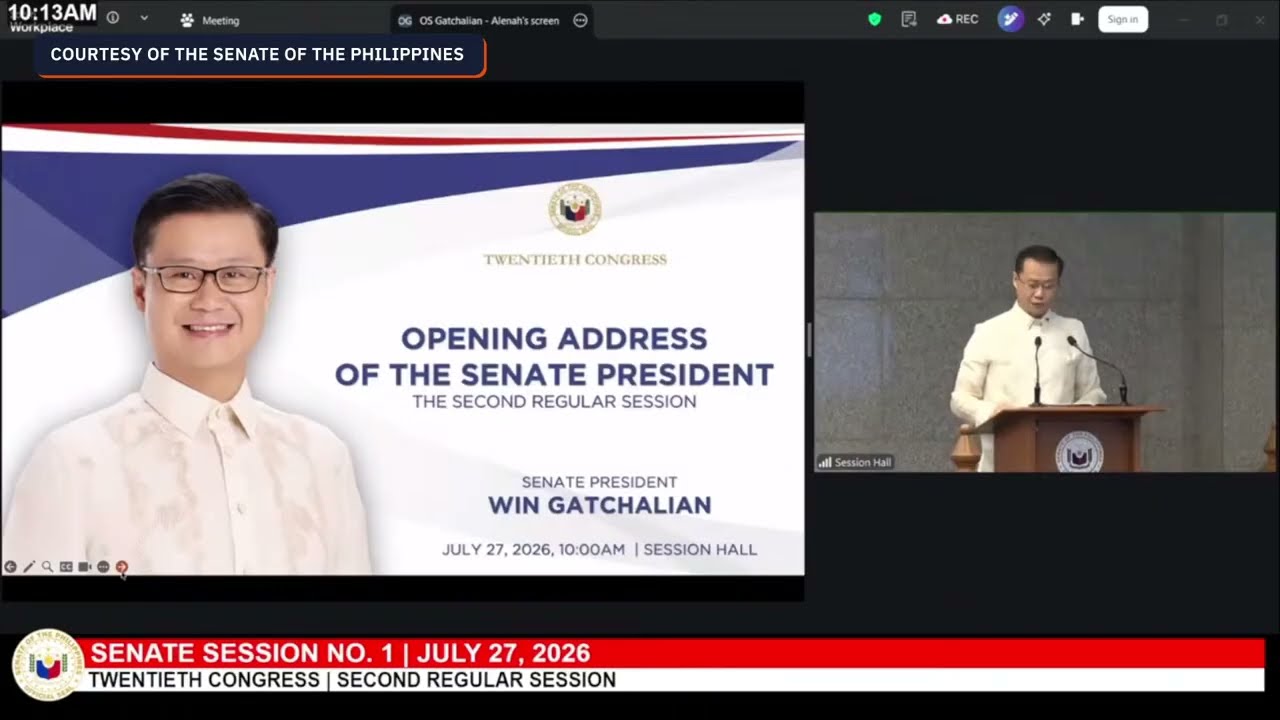This screenshot has width=1280, height=720.
Task: Expand the dropdown chevron next to info icon
Action: pos(144,18)
